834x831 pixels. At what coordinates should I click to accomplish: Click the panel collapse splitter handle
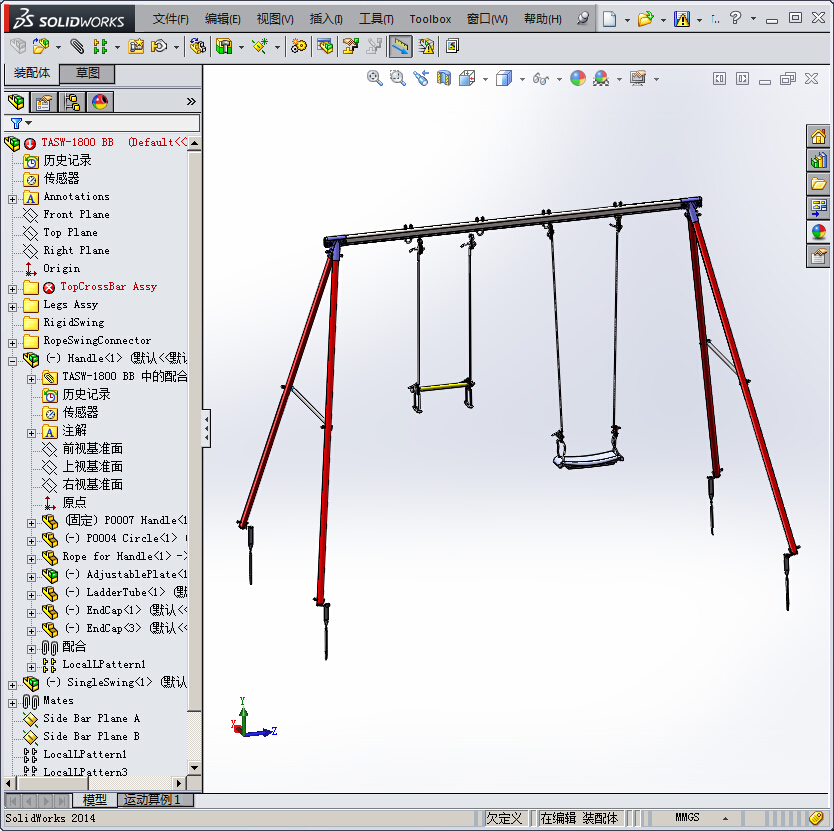(x=206, y=428)
